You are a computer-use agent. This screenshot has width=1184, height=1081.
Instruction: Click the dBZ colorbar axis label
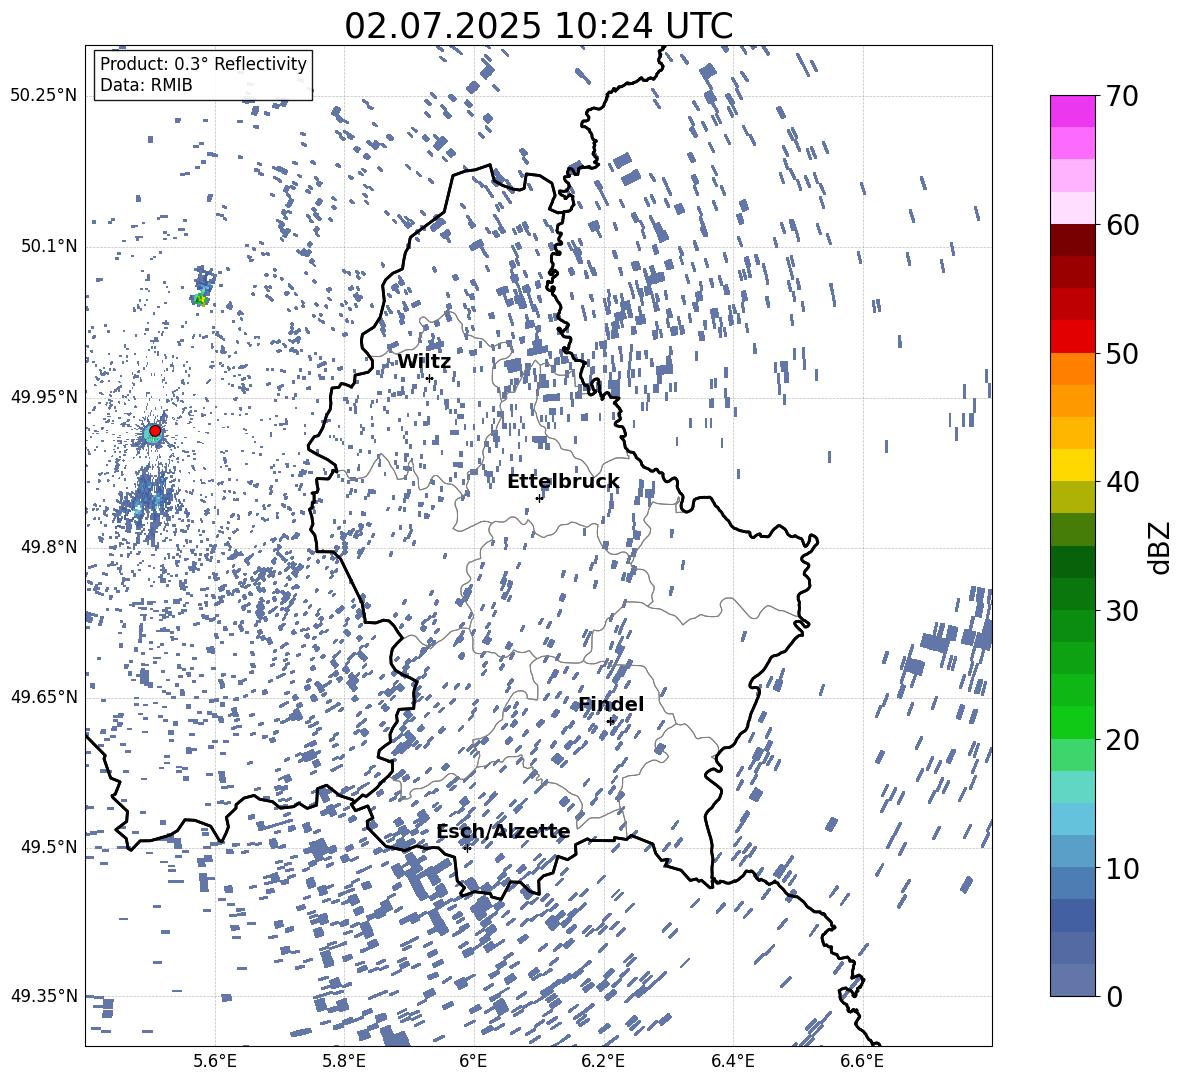[1160, 547]
